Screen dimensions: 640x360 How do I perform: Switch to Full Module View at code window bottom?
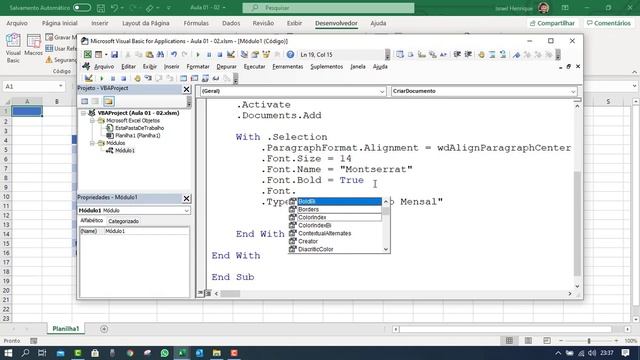(208, 293)
